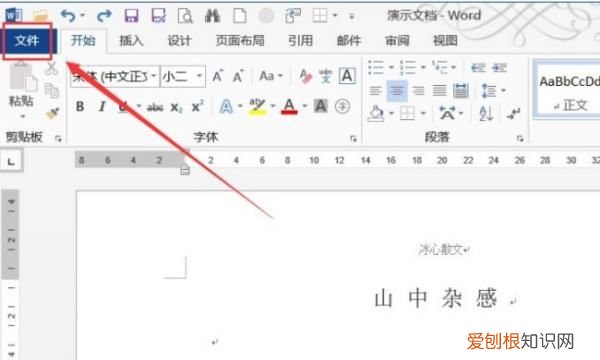This screenshot has width=600, height=360.
Task: Click the Format Painter brush icon
Action: click(52, 113)
